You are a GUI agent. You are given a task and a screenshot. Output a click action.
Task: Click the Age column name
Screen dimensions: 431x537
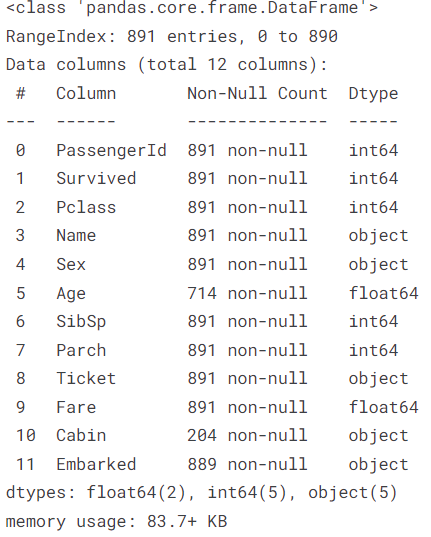pyautogui.click(x=71, y=294)
